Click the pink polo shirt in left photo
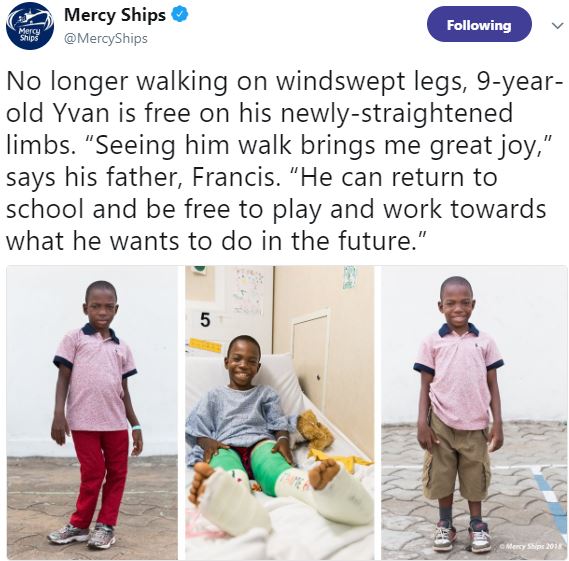This screenshot has width=569, height=561. coord(95,377)
